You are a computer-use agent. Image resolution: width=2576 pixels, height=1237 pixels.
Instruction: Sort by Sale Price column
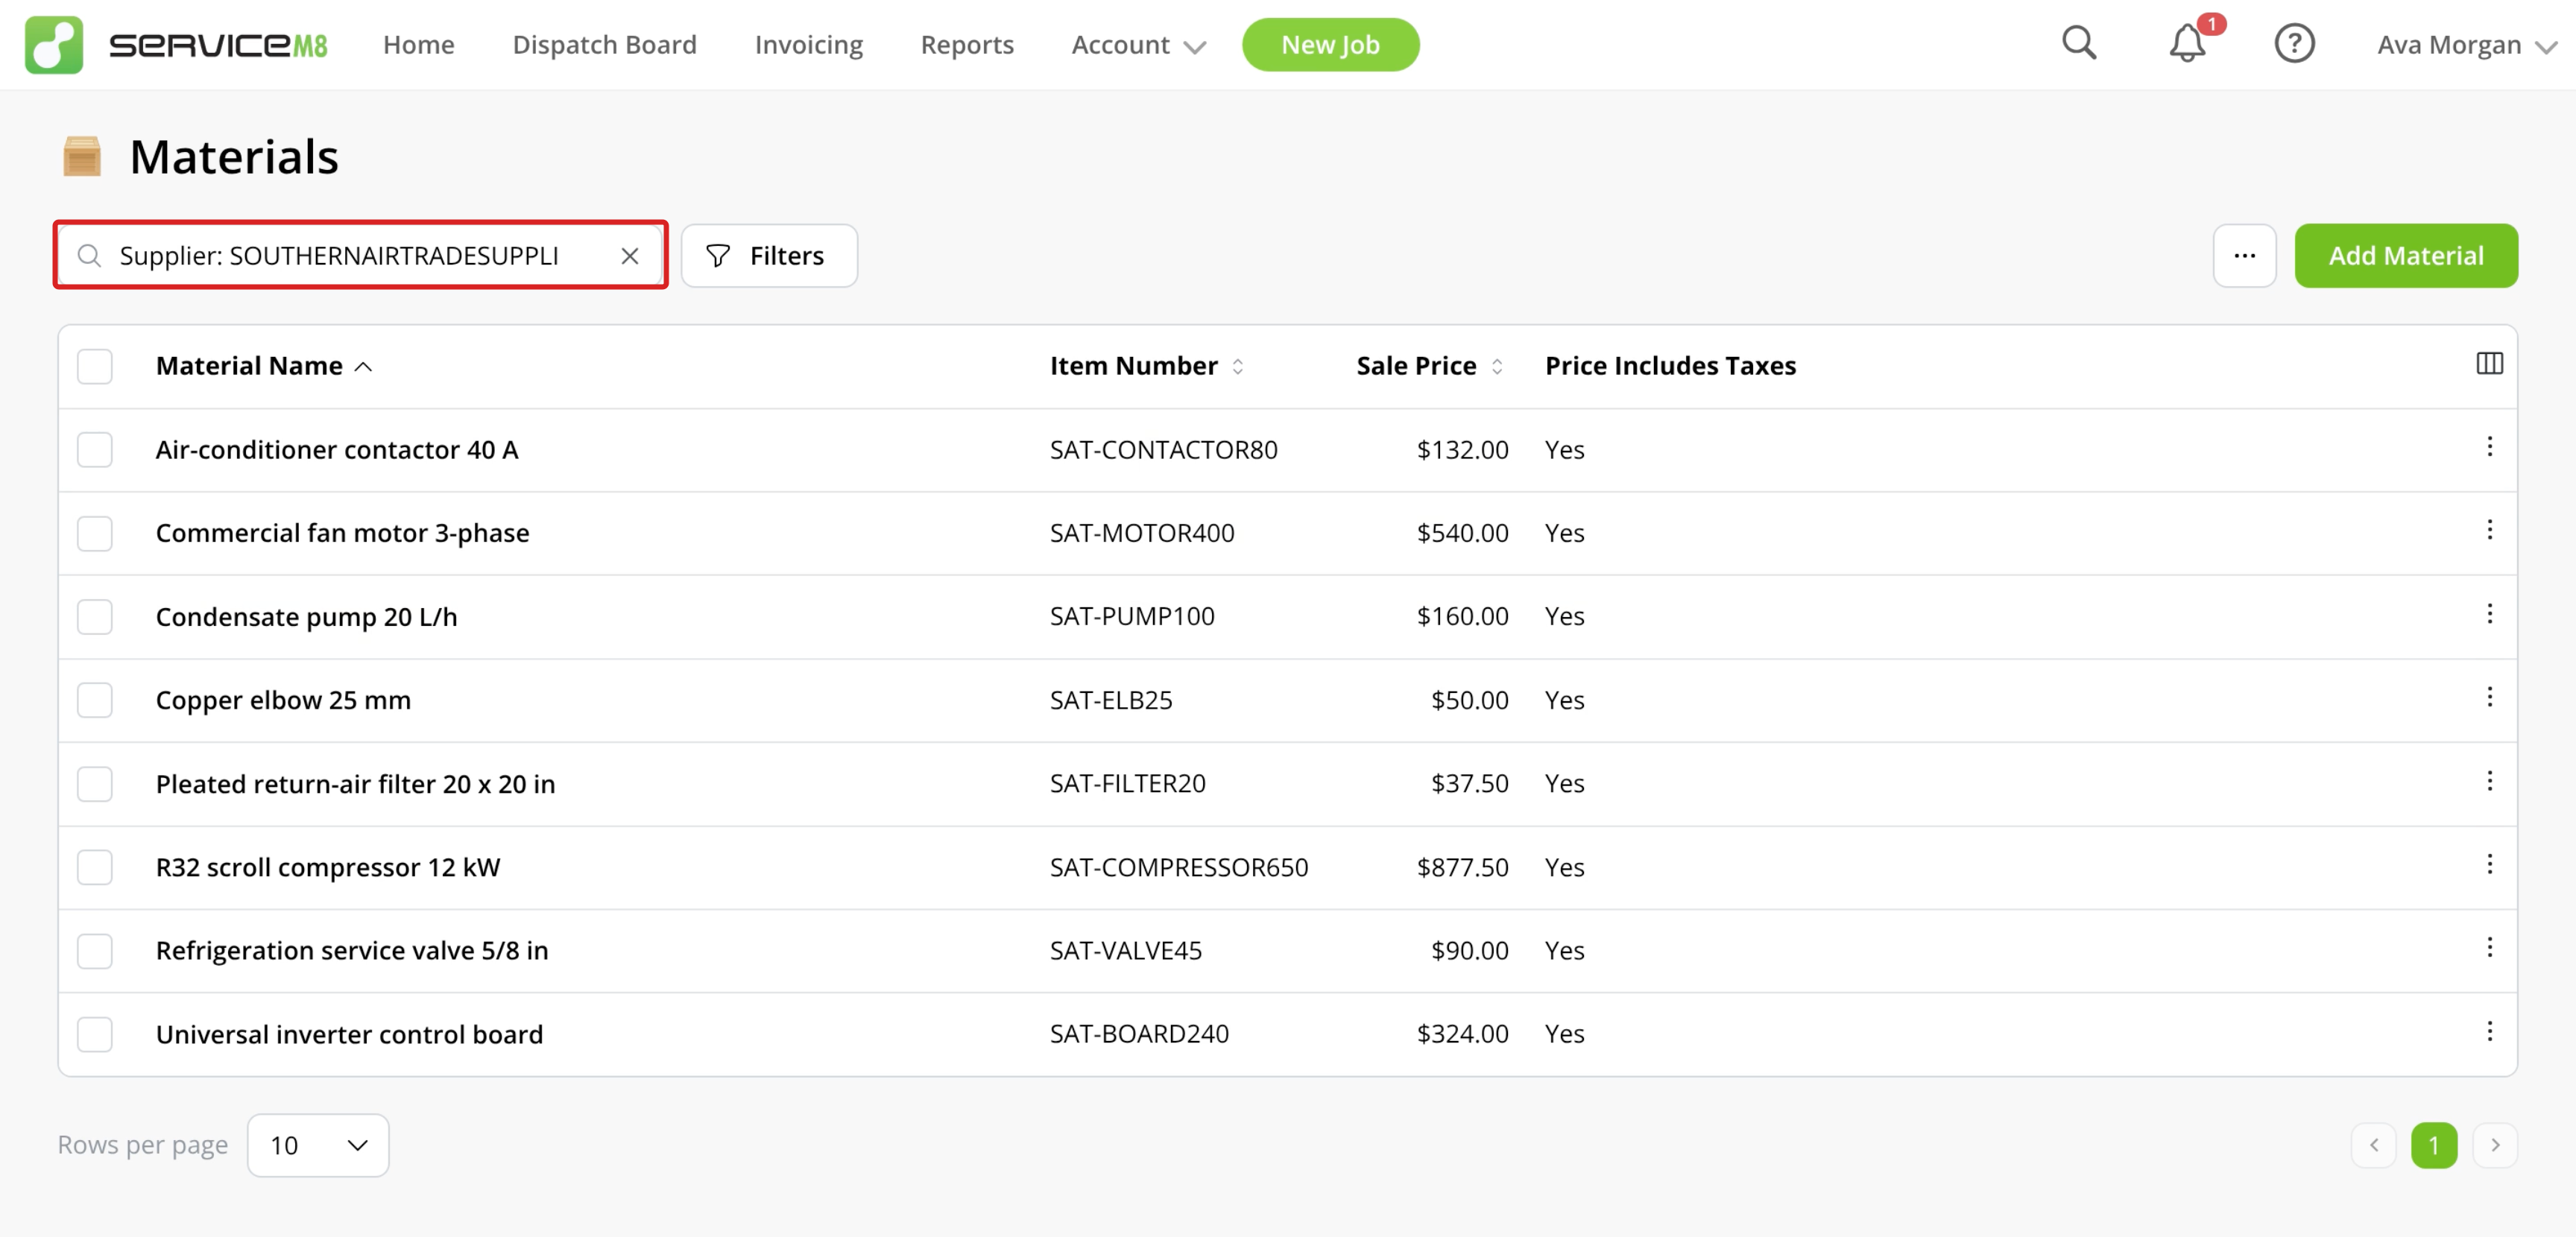1429,366
